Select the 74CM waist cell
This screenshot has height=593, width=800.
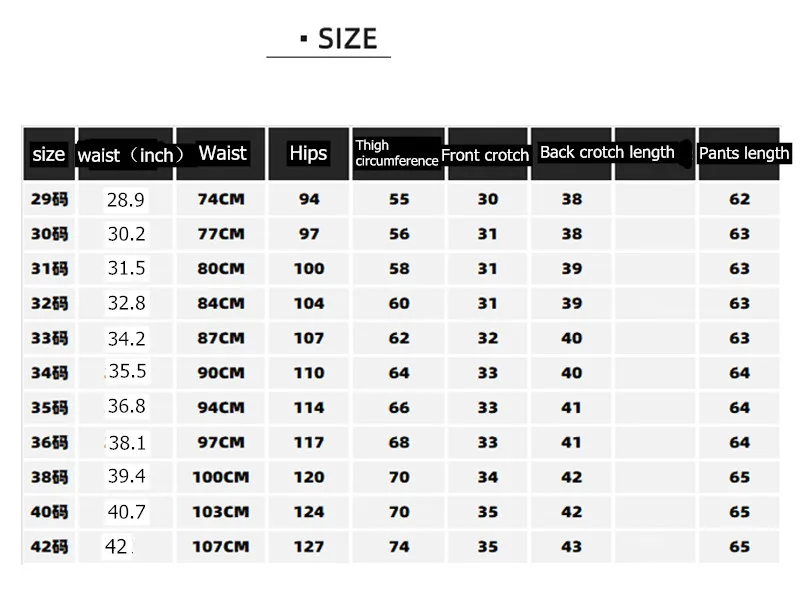click(221, 199)
